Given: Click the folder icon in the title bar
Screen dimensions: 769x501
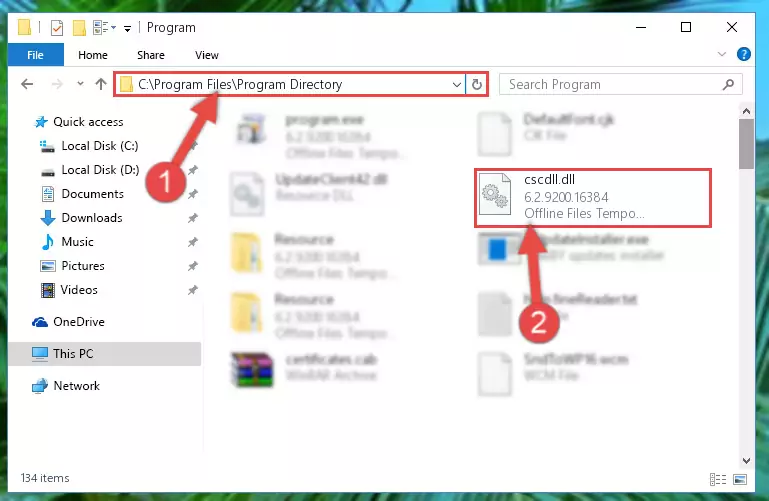Looking at the screenshot, I should [x=24, y=28].
